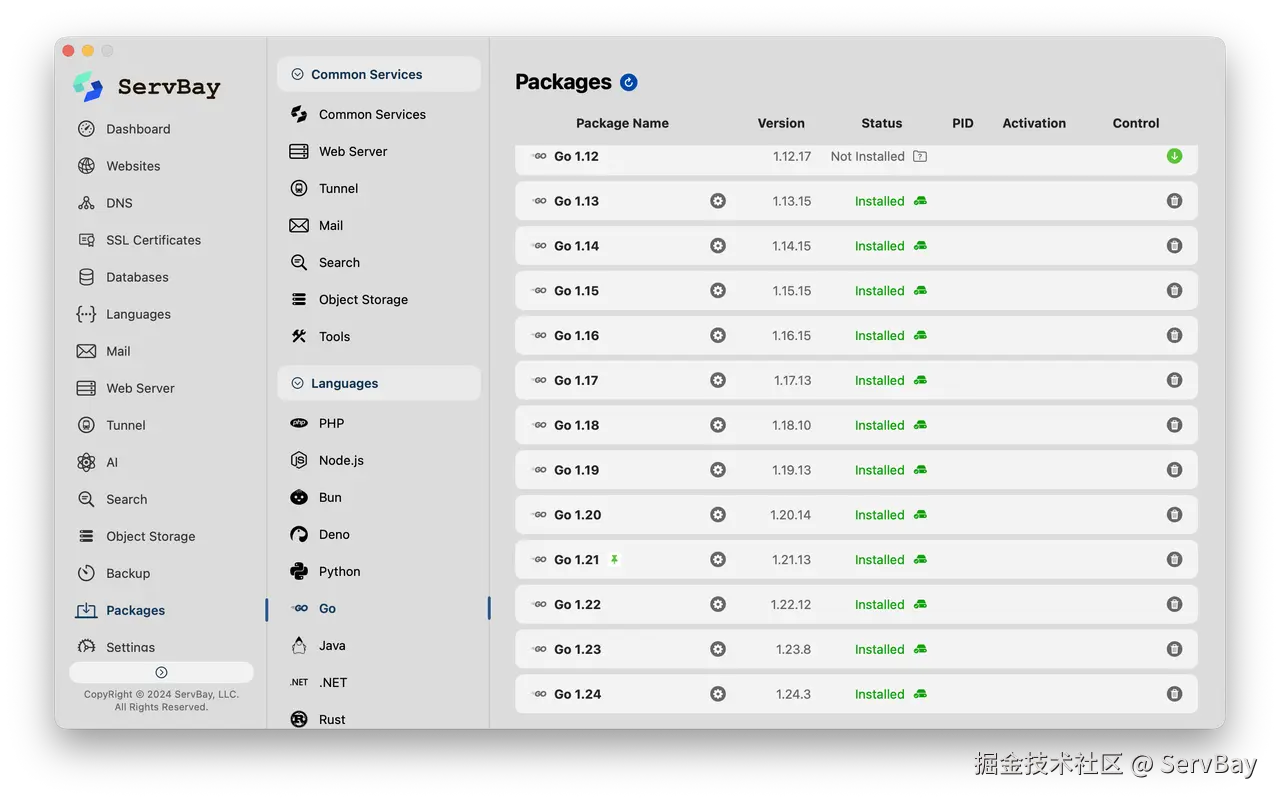The height and width of the screenshot is (801, 1280).
Task: Delete Go 1.22 using trash icon
Action: tap(1174, 604)
